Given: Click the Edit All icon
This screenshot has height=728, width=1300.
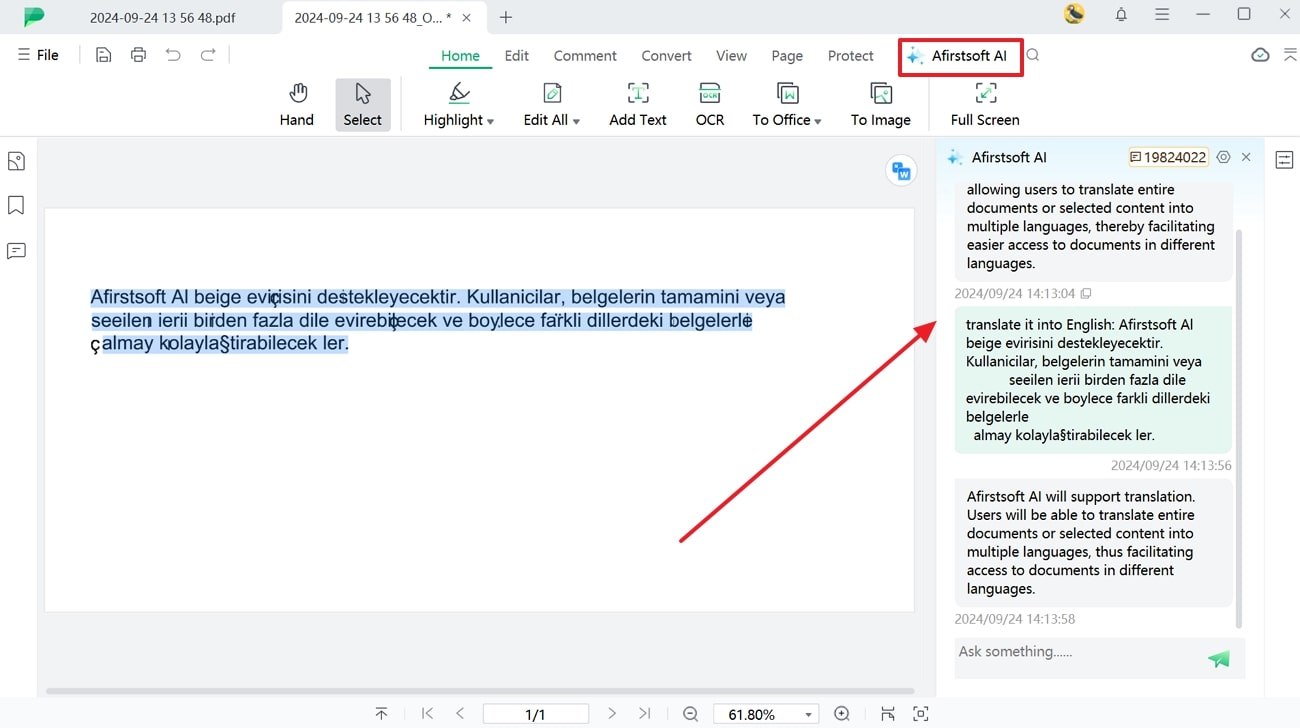Looking at the screenshot, I should [x=552, y=94].
